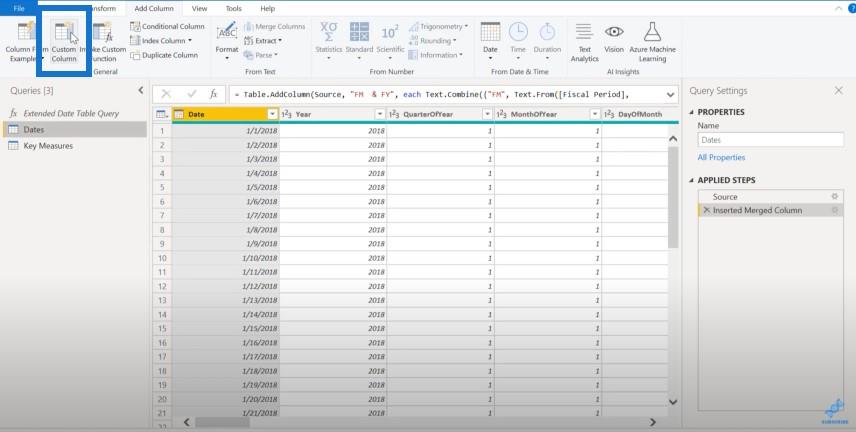Image resolution: width=856 pixels, height=432 pixels.
Task: Open Column From Examples tool
Action: pyautogui.click(x=26, y=42)
